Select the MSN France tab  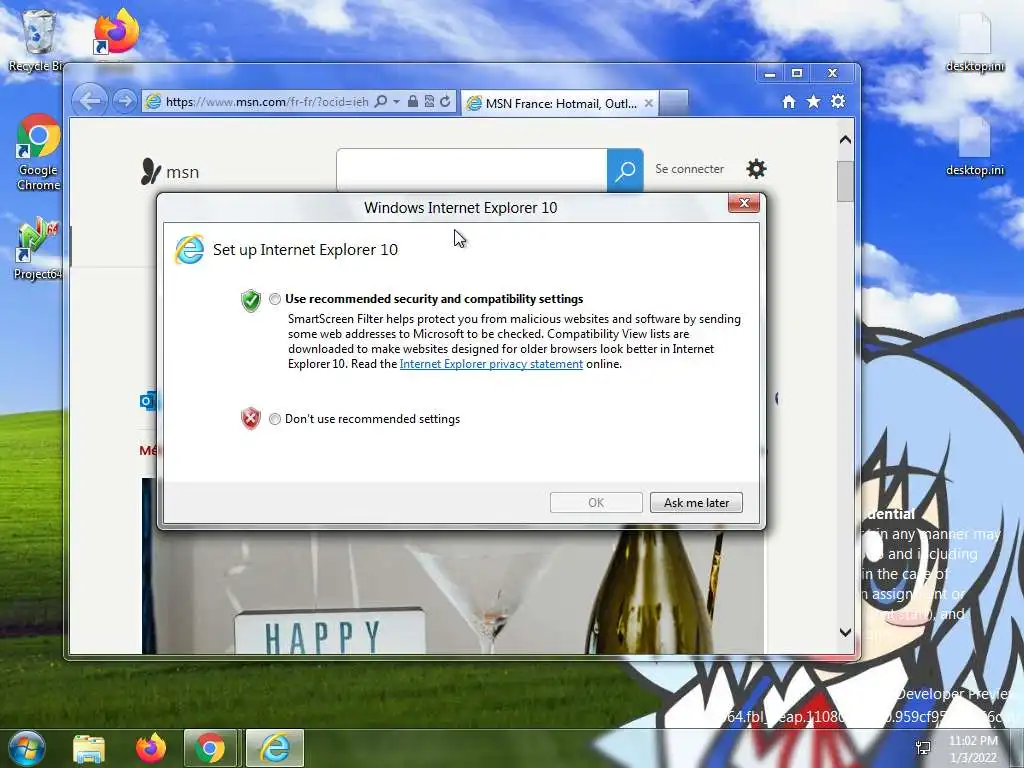[560, 103]
